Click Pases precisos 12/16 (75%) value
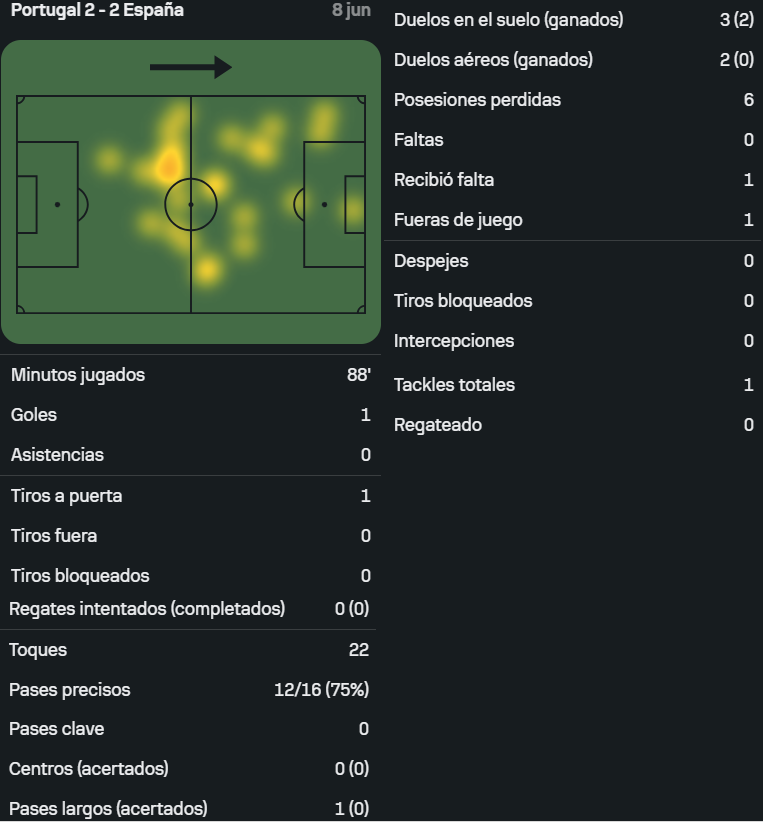The height and width of the screenshot is (822, 763). point(321,689)
